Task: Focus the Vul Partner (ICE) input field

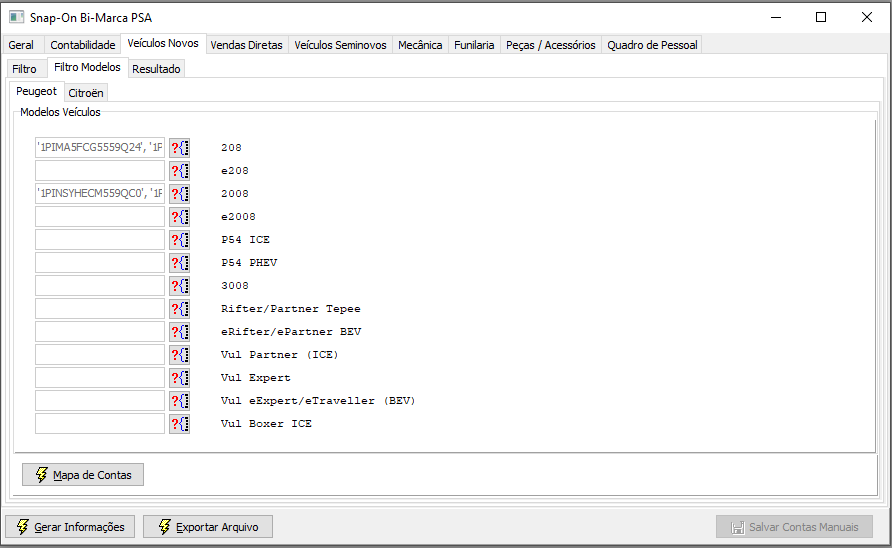Action: (x=100, y=355)
